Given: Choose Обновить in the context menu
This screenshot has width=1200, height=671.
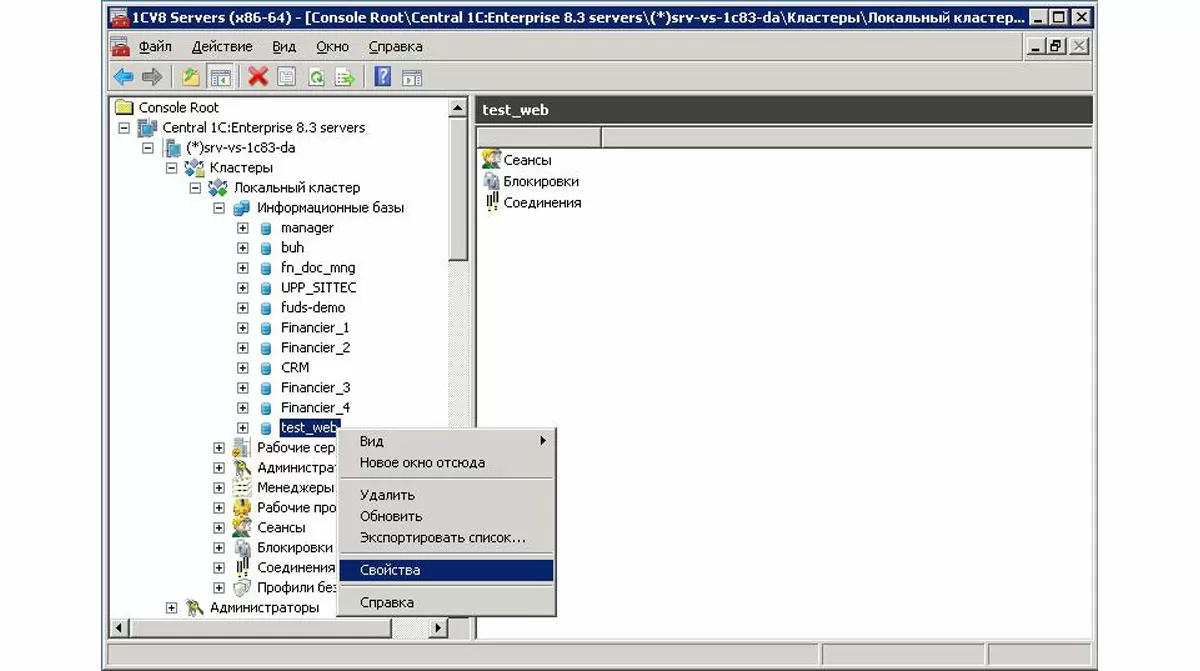Looking at the screenshot, I should point(445,516).
